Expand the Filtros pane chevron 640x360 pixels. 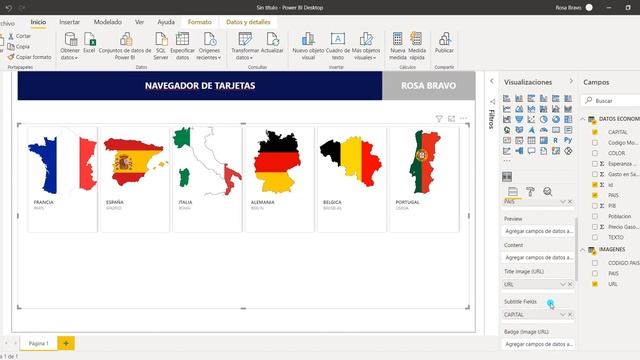tap(492, 81)
